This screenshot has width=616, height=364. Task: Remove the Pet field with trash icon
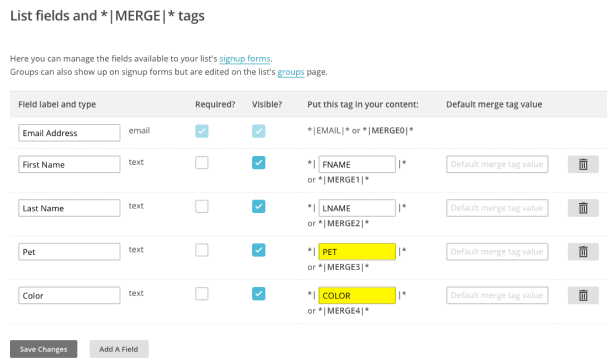point(583,251)
